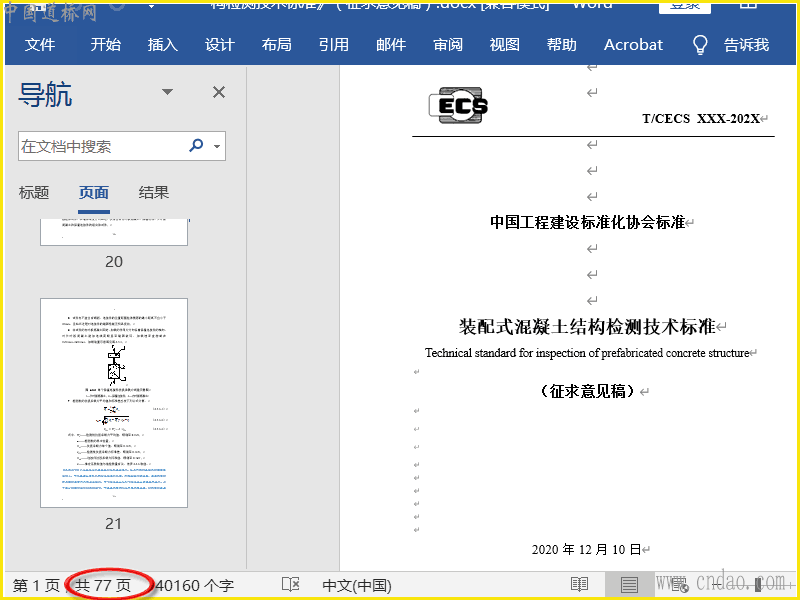Click the 装配式混凝土结构检测技术标准 title
The width and height of the screenshot is (800, 600).
587,327
